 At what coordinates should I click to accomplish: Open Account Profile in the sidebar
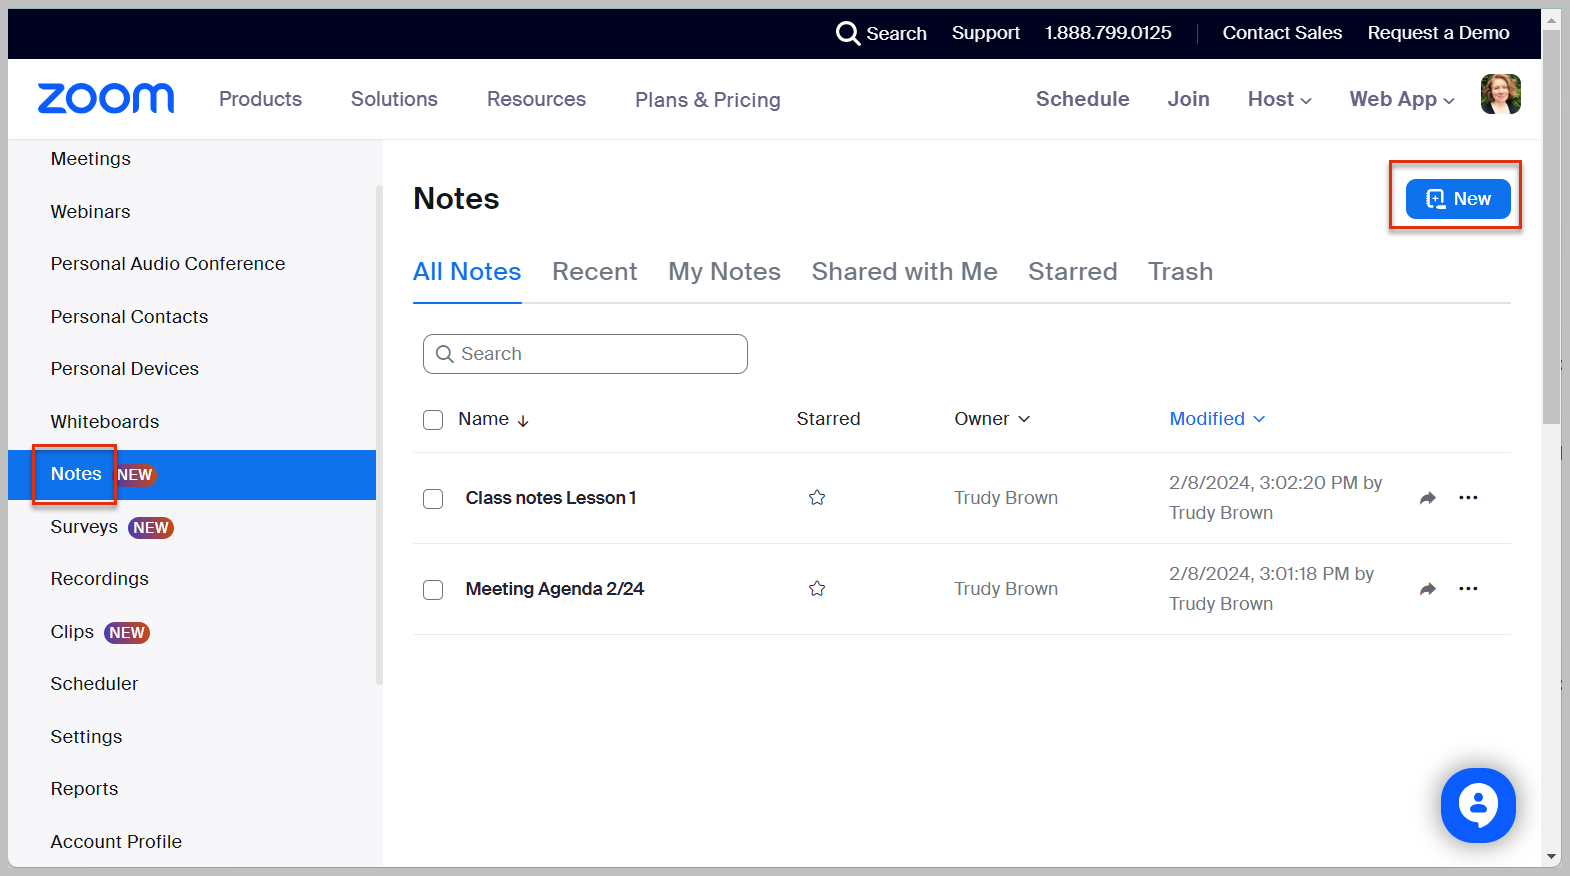(117, 842)
